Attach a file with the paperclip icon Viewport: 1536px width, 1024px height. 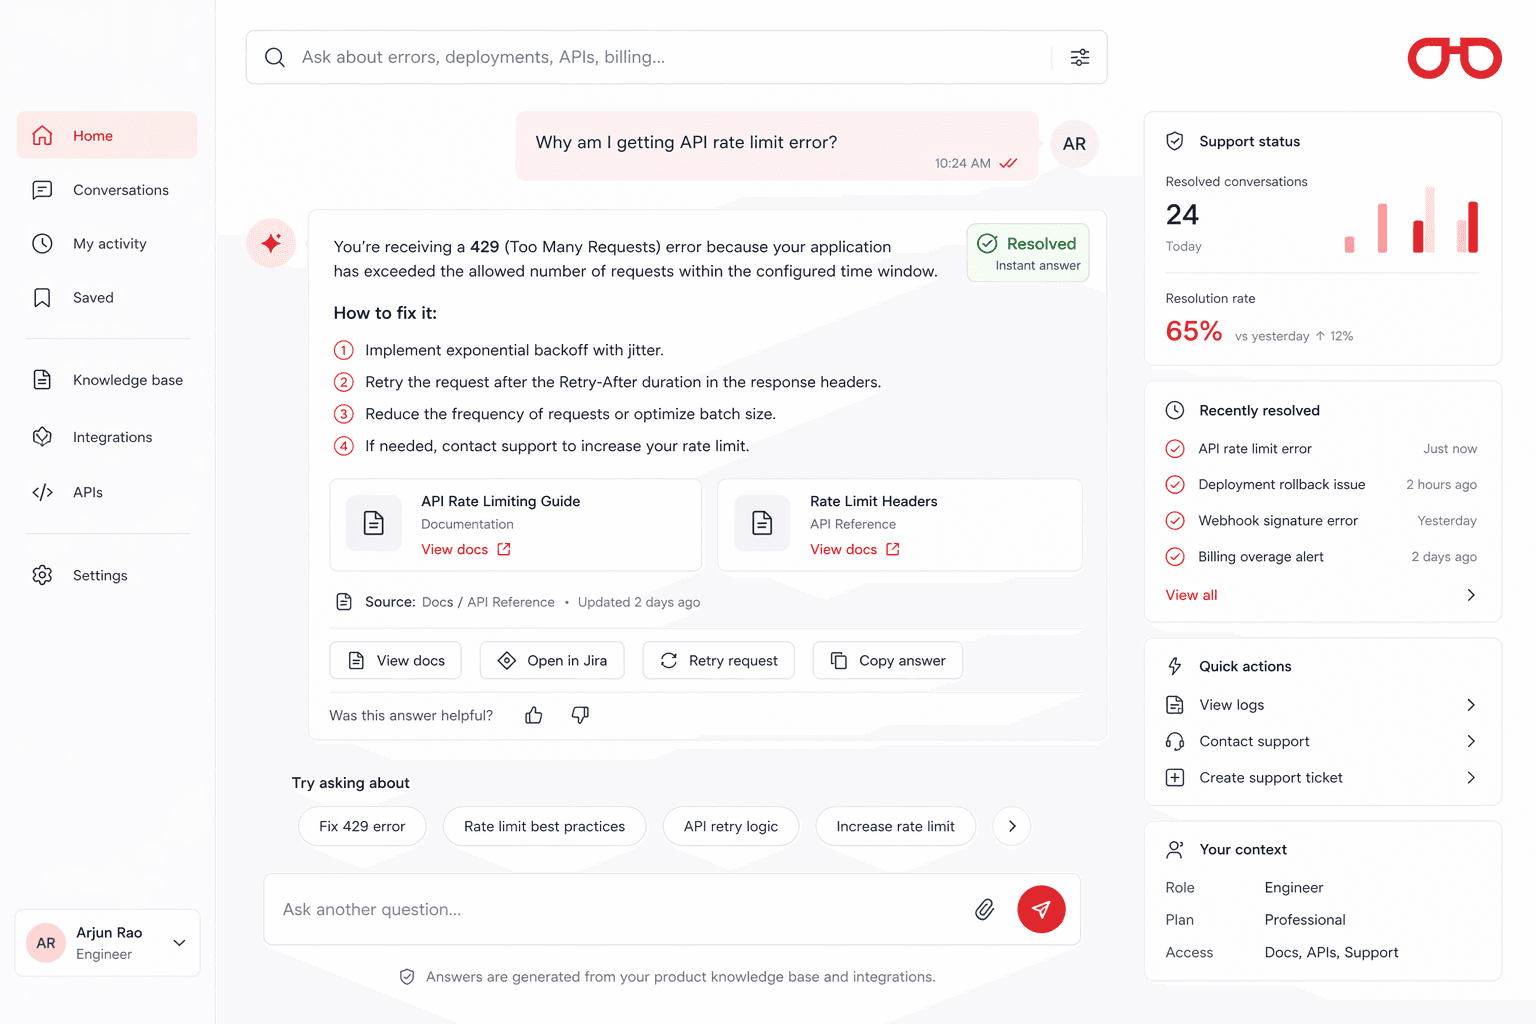(985, 909)
